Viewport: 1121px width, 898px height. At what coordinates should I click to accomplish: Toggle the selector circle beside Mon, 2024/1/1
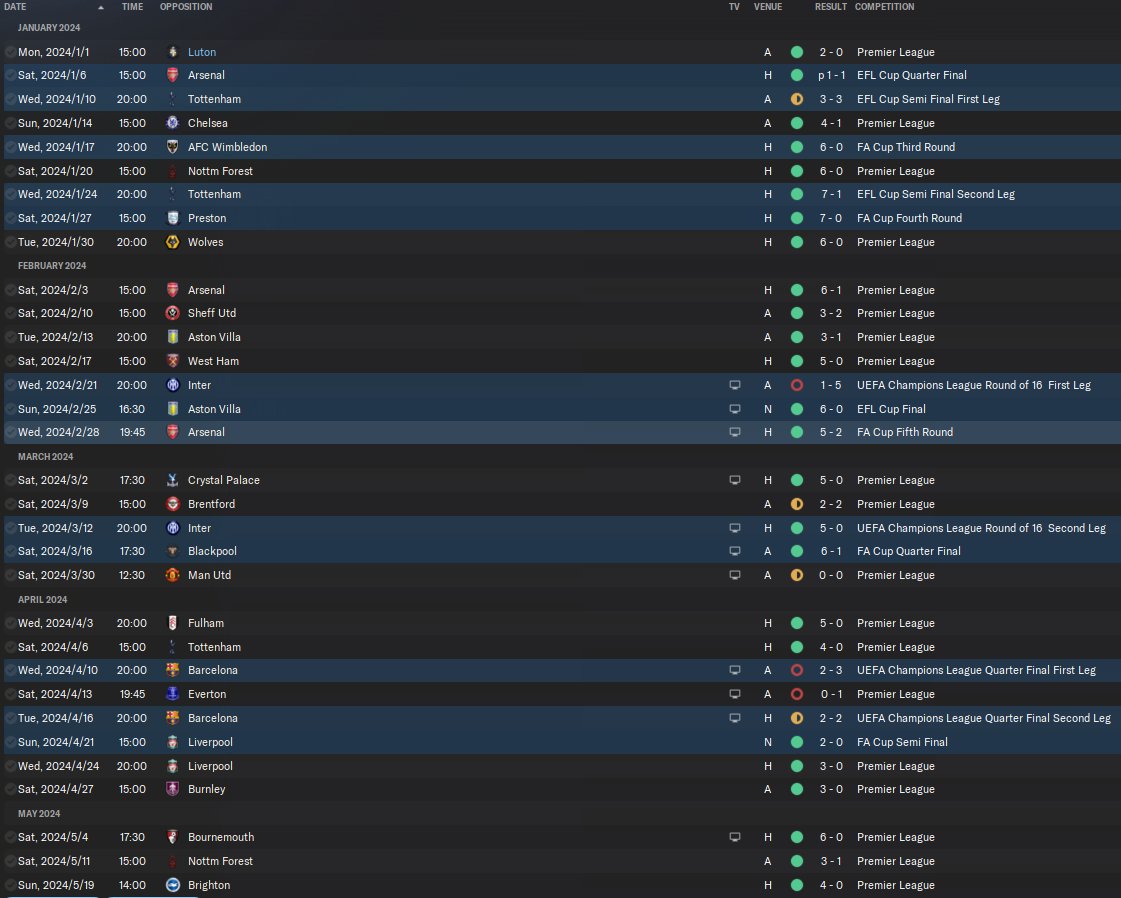point(10,51)
